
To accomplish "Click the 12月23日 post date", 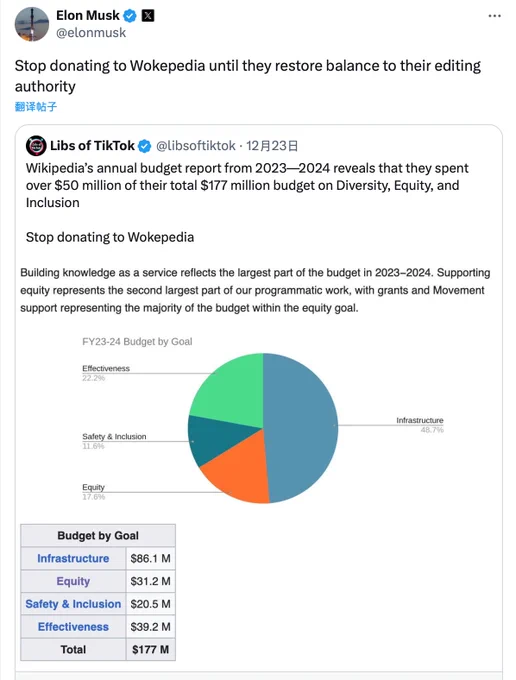I will point(272,146).
